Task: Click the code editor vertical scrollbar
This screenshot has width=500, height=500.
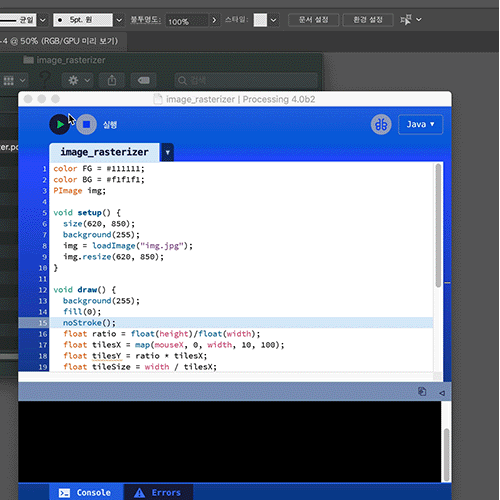Action: [x=438, y=225]
